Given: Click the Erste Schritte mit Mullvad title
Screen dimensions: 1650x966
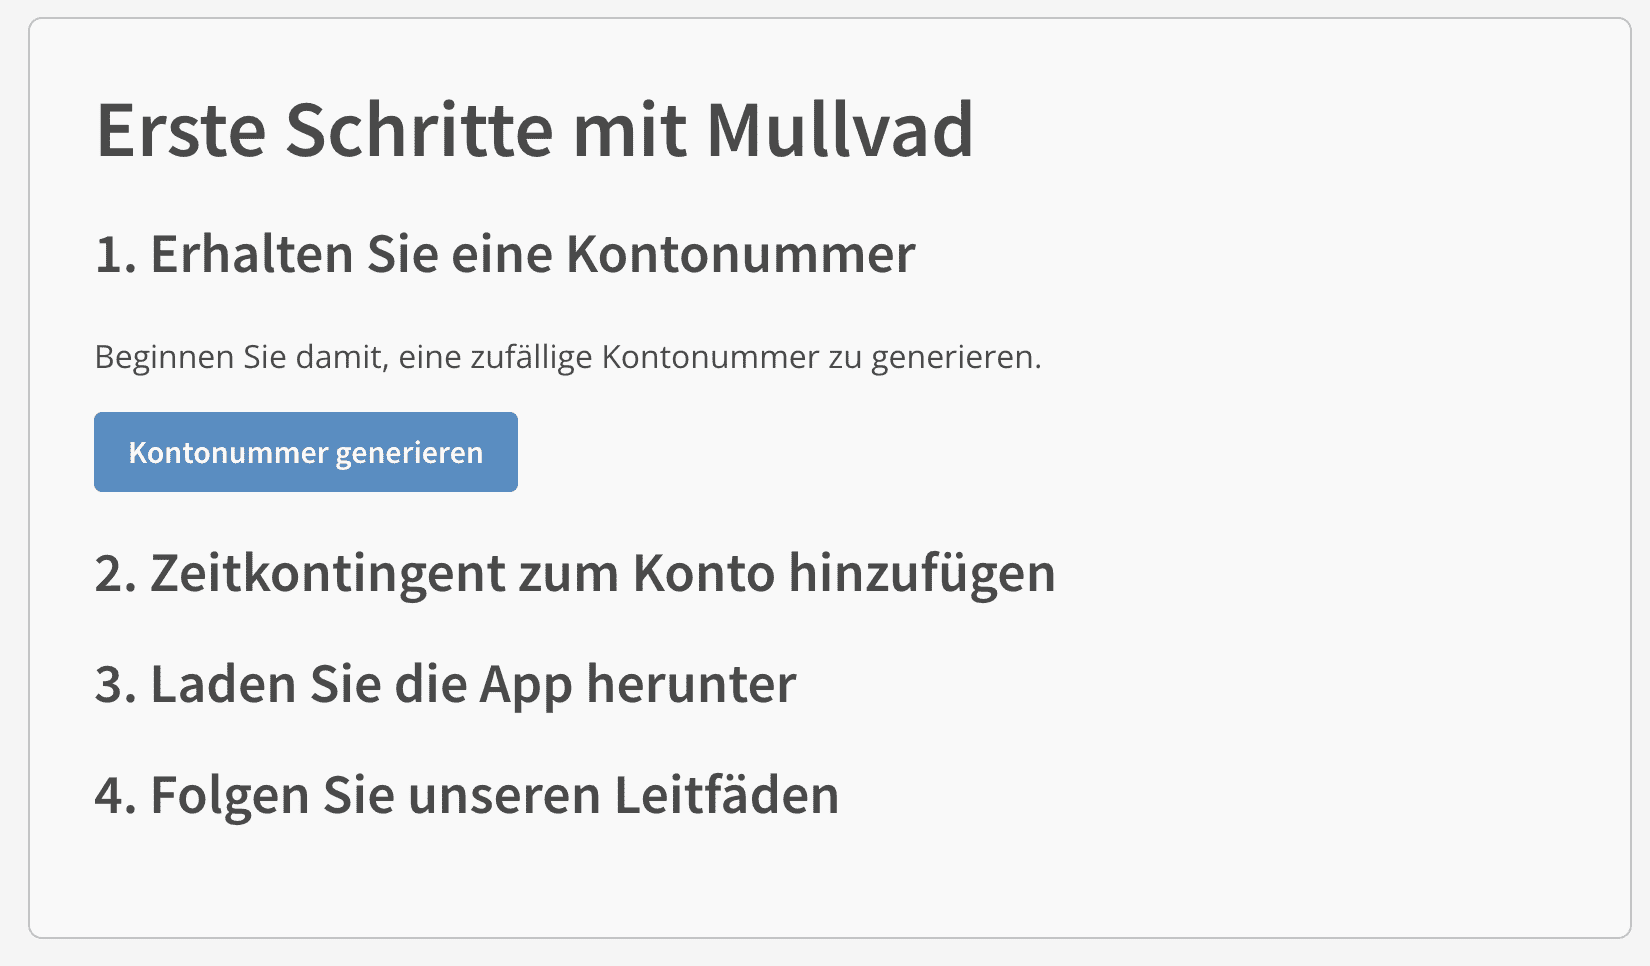Looking at the screenshot, I should pos(534,130).
